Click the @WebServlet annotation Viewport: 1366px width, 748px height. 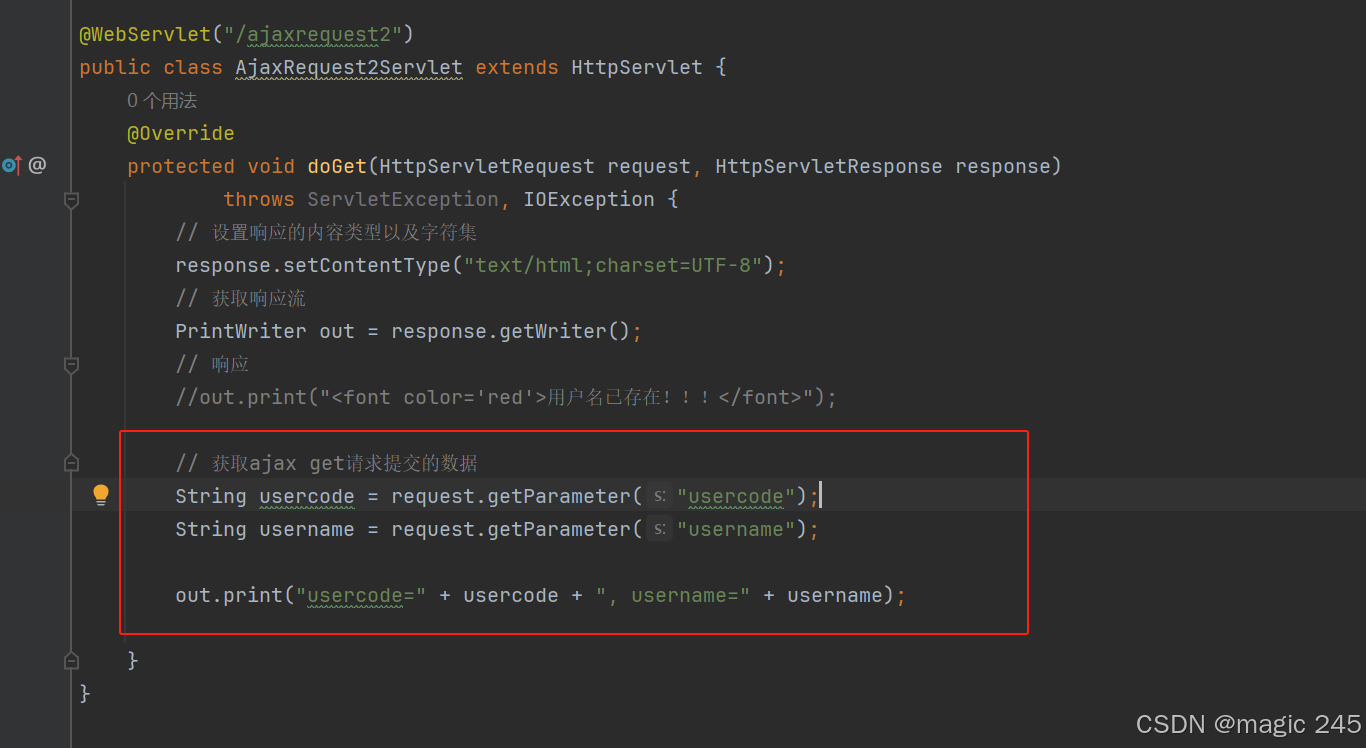pos(145,33)
